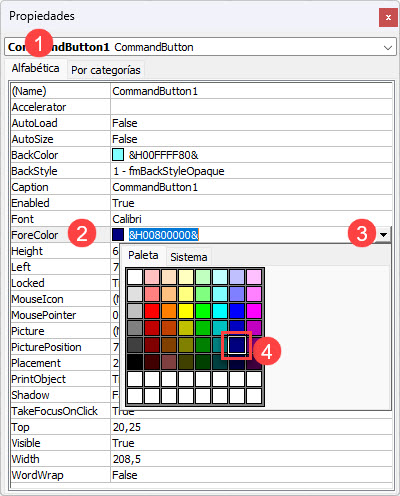This screenshot has width=400, height=496.
Task: Pick the bright green palette swatch
Action: [x=203, y=311]
